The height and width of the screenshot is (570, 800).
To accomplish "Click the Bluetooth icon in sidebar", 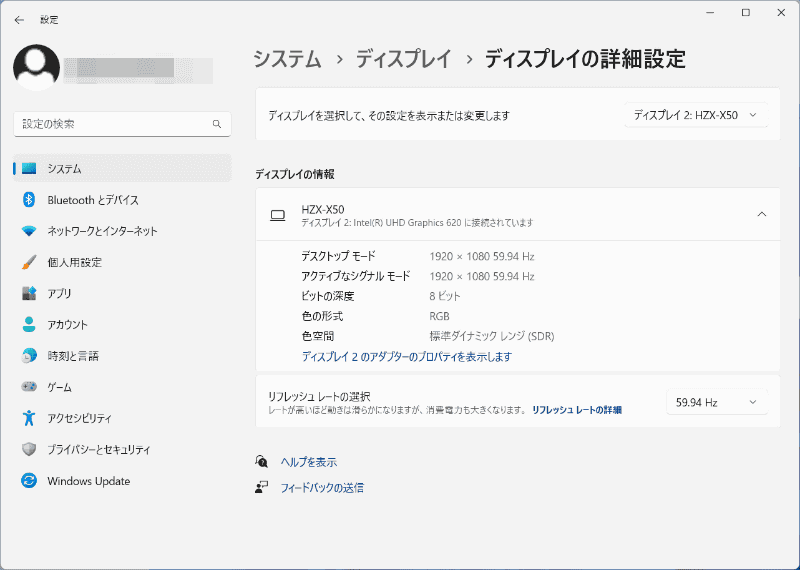I will tap(29, 200).
